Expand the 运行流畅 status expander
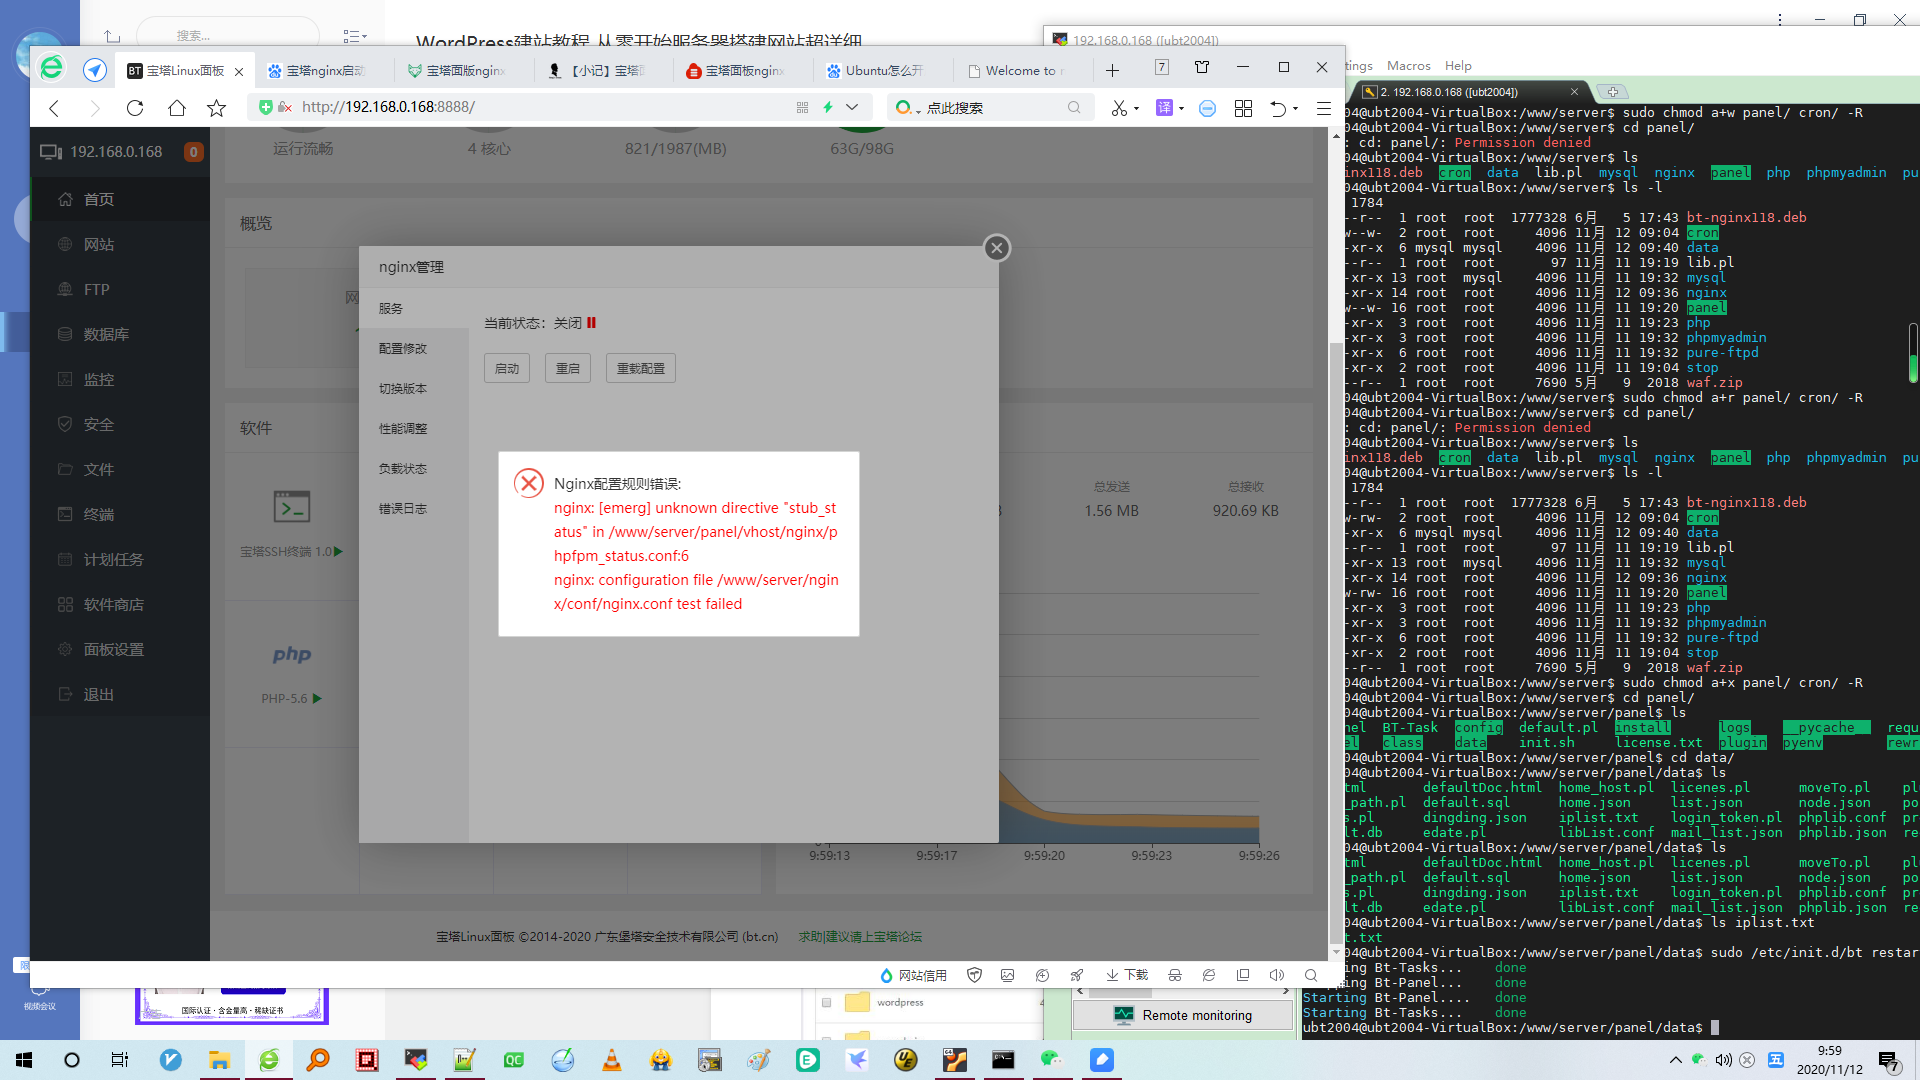 point(301,148)
